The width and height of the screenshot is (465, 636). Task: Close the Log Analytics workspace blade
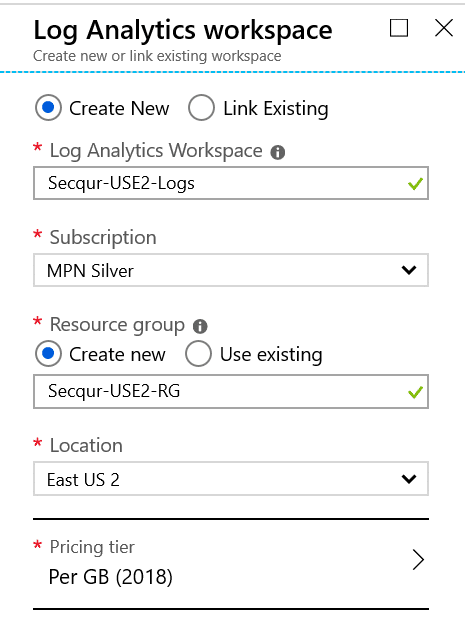click(444, 28)
